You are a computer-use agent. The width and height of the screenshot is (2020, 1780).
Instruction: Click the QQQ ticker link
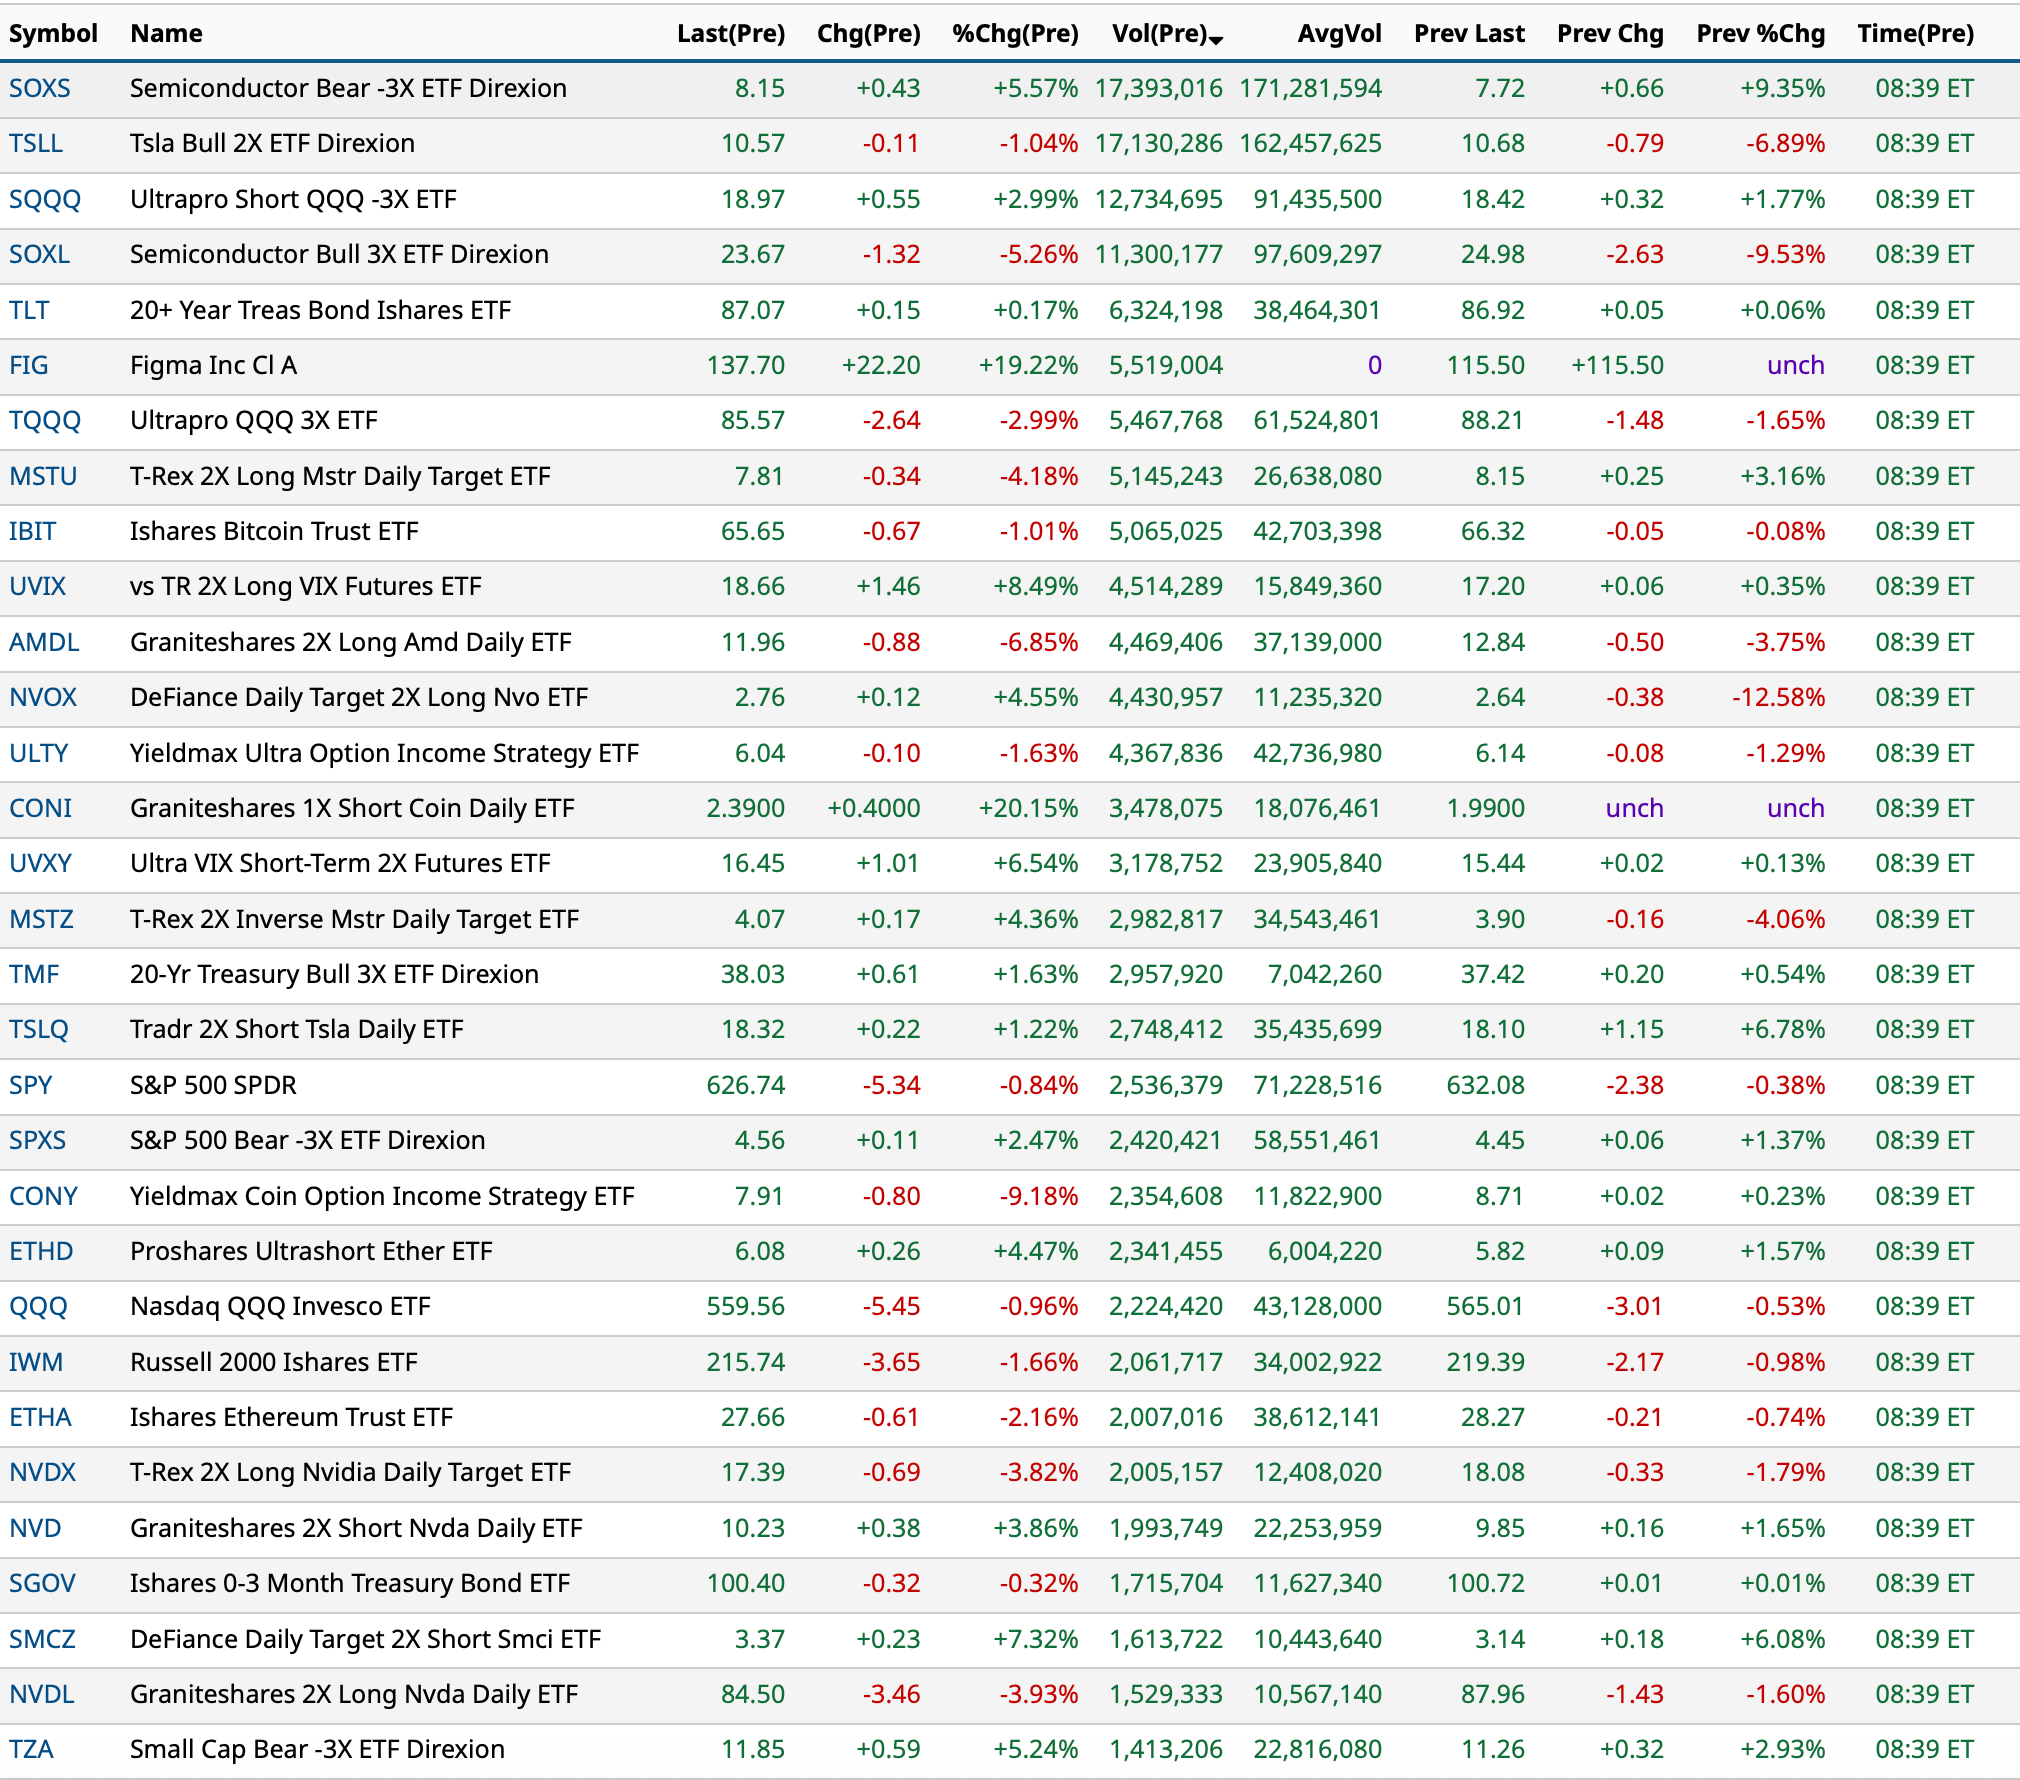pyautogui.click(x=39, y=1306)
